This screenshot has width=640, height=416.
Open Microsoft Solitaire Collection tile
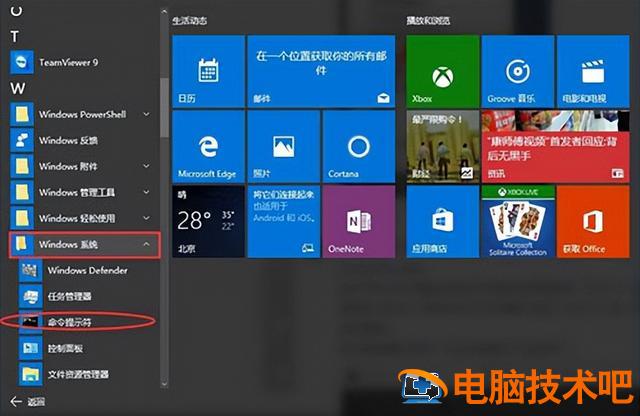518,222
